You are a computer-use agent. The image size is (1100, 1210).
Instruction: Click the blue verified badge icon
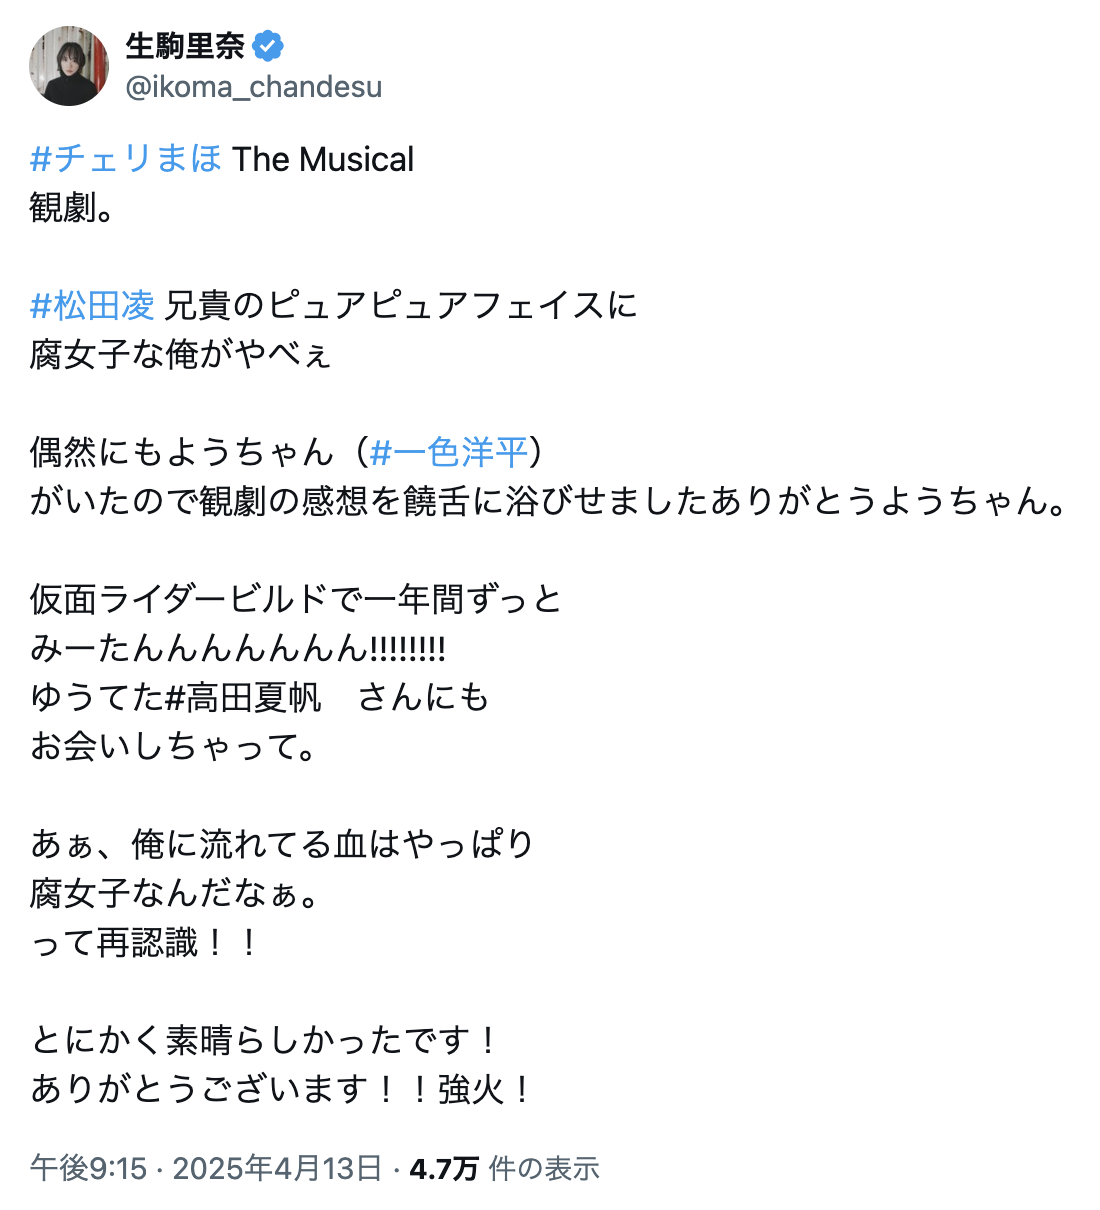click(267, 46)
